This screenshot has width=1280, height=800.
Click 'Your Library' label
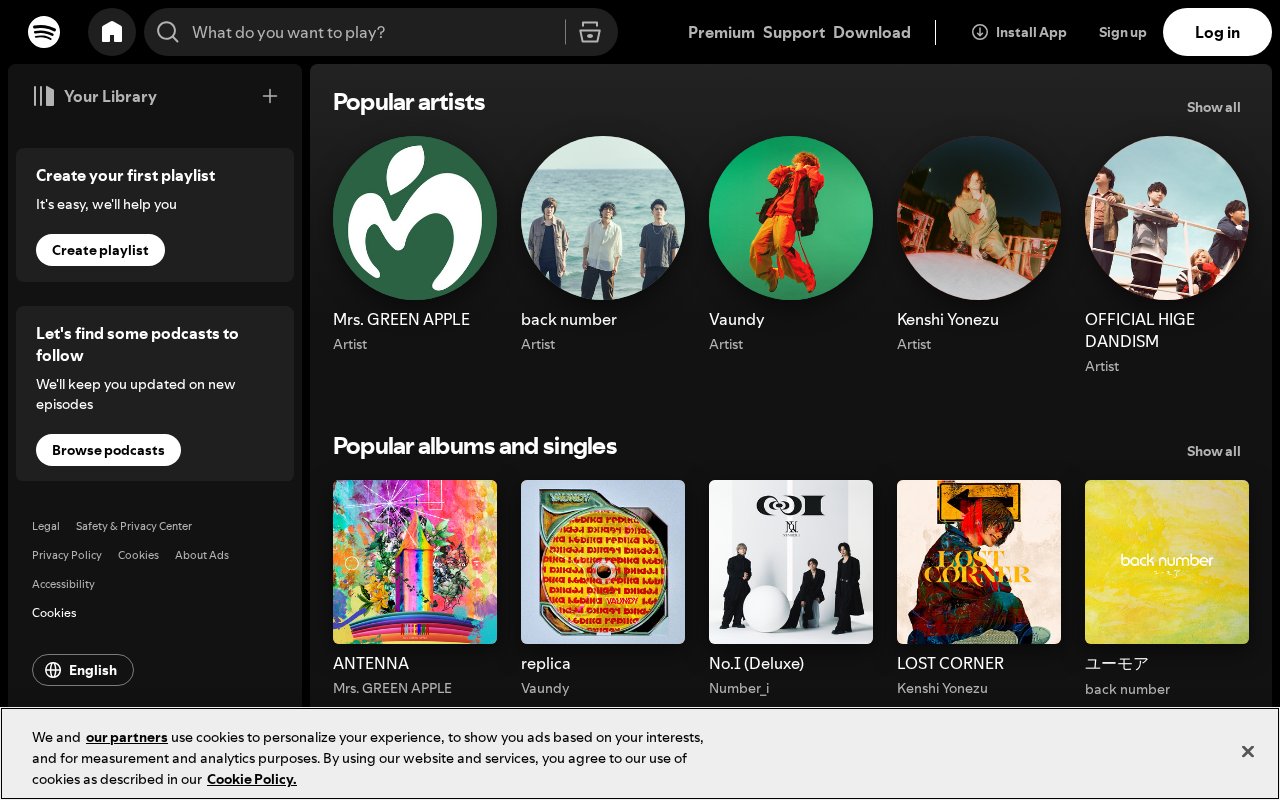[110, 96]
